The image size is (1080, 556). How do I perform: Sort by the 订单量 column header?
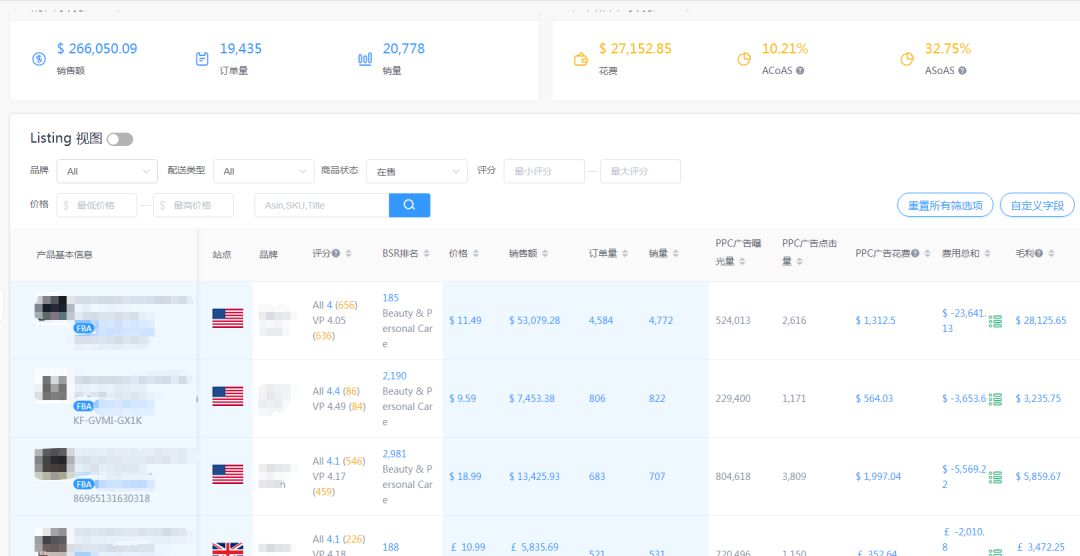click(622, 254)
